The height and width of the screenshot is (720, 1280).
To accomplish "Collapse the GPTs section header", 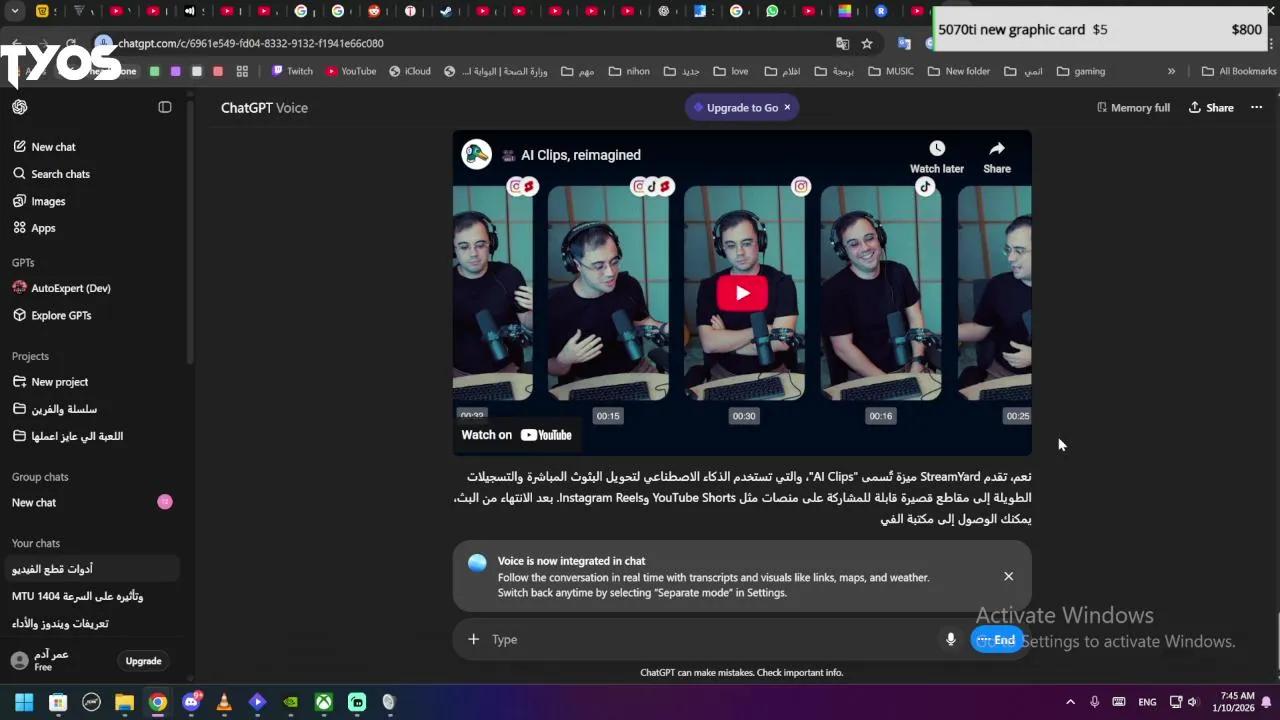I will (23, 262).
